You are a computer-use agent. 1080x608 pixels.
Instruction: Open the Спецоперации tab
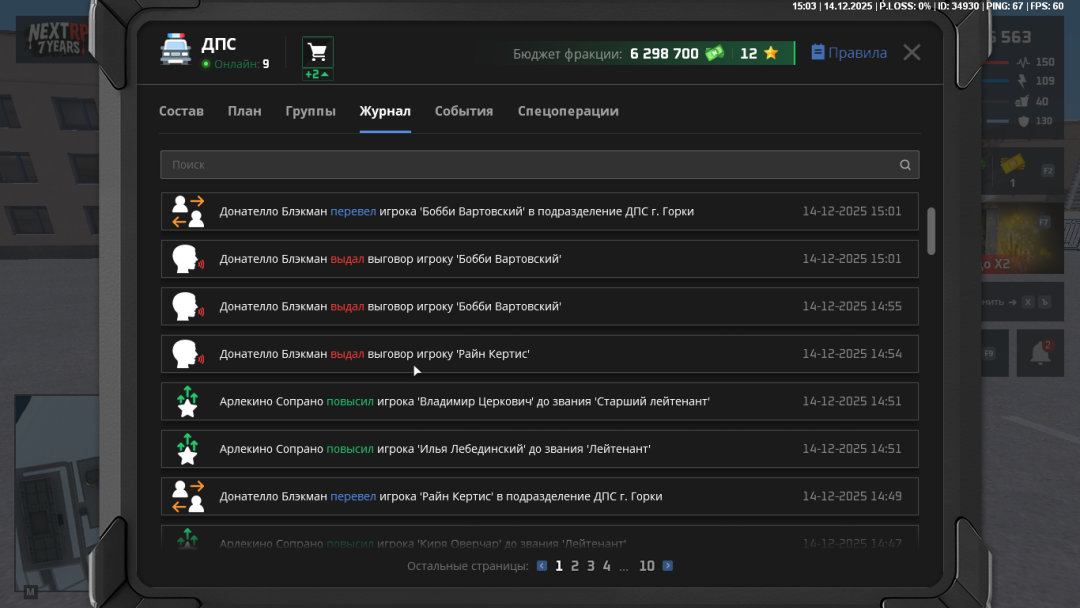pos(568,111)
